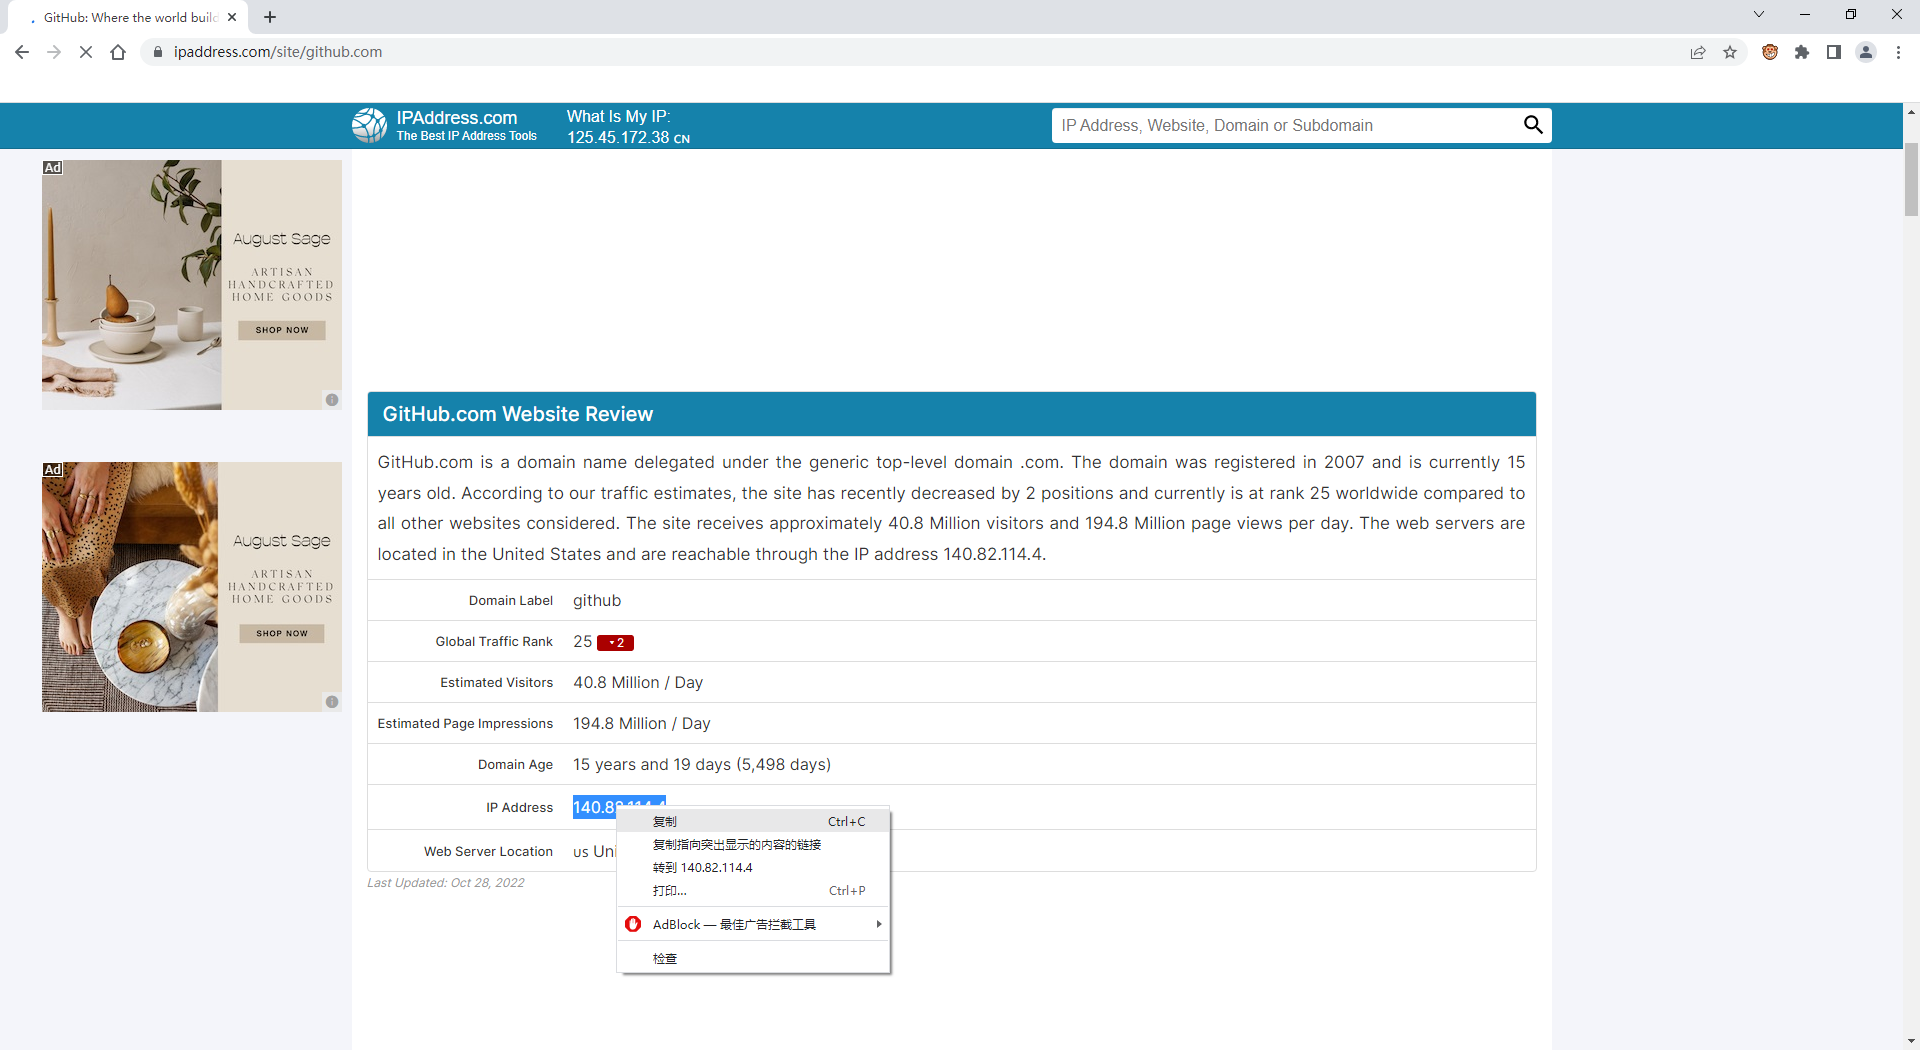
Task: Stop loading the page
Action: 86,52
